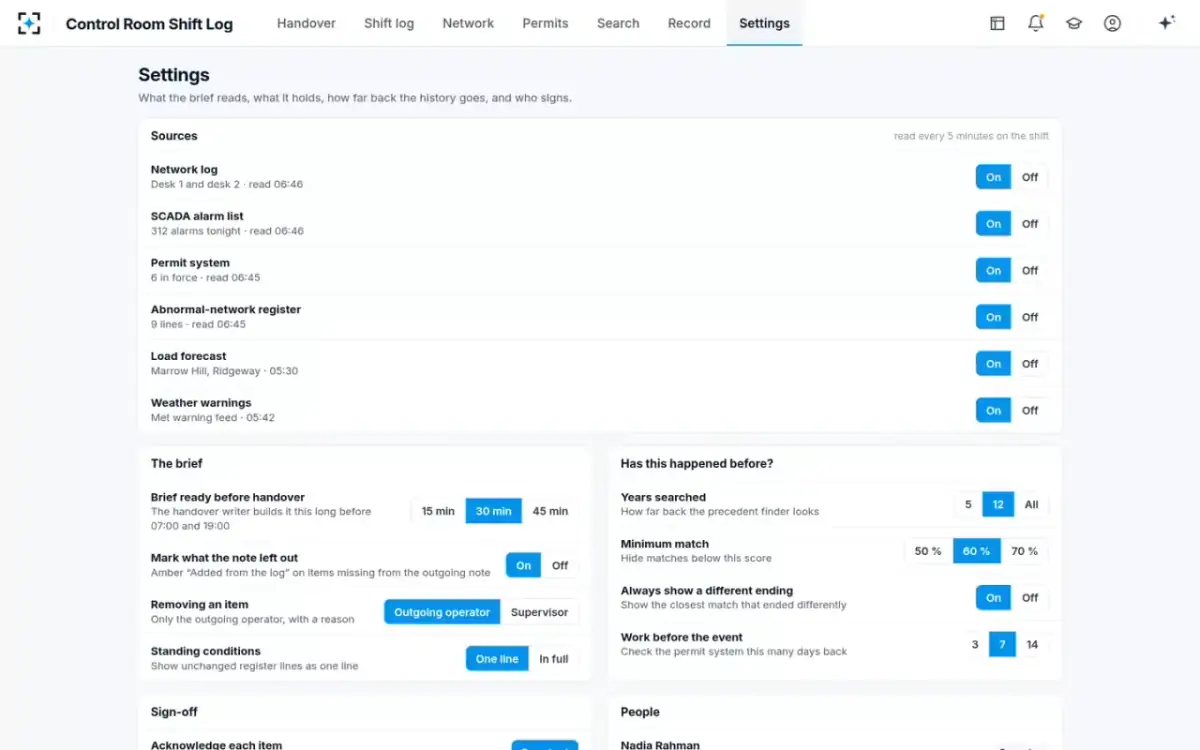
Task: Turn off Abnormal-network register source
Action: point(1030,317)
